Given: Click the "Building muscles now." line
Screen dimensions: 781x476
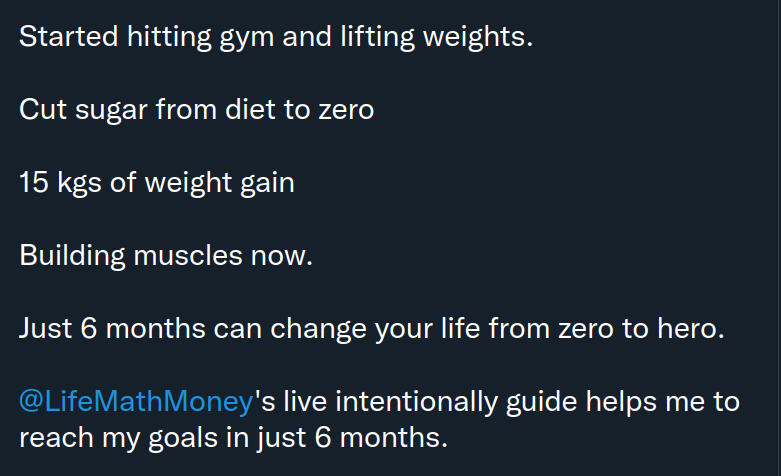Looking at the screenshot, I should point(166,256).
